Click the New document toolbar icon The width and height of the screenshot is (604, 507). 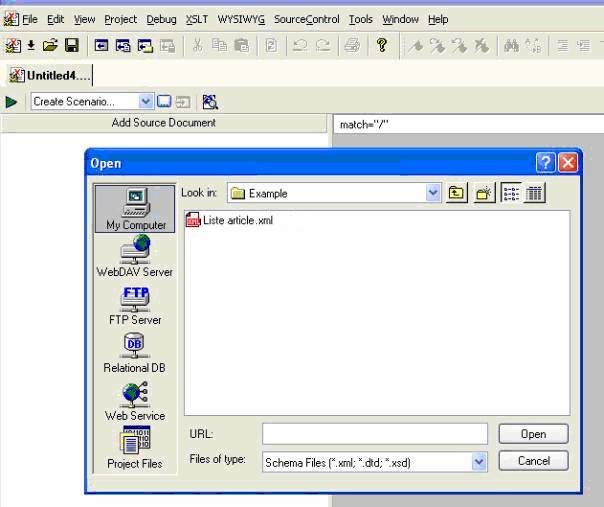coord(13,46)
